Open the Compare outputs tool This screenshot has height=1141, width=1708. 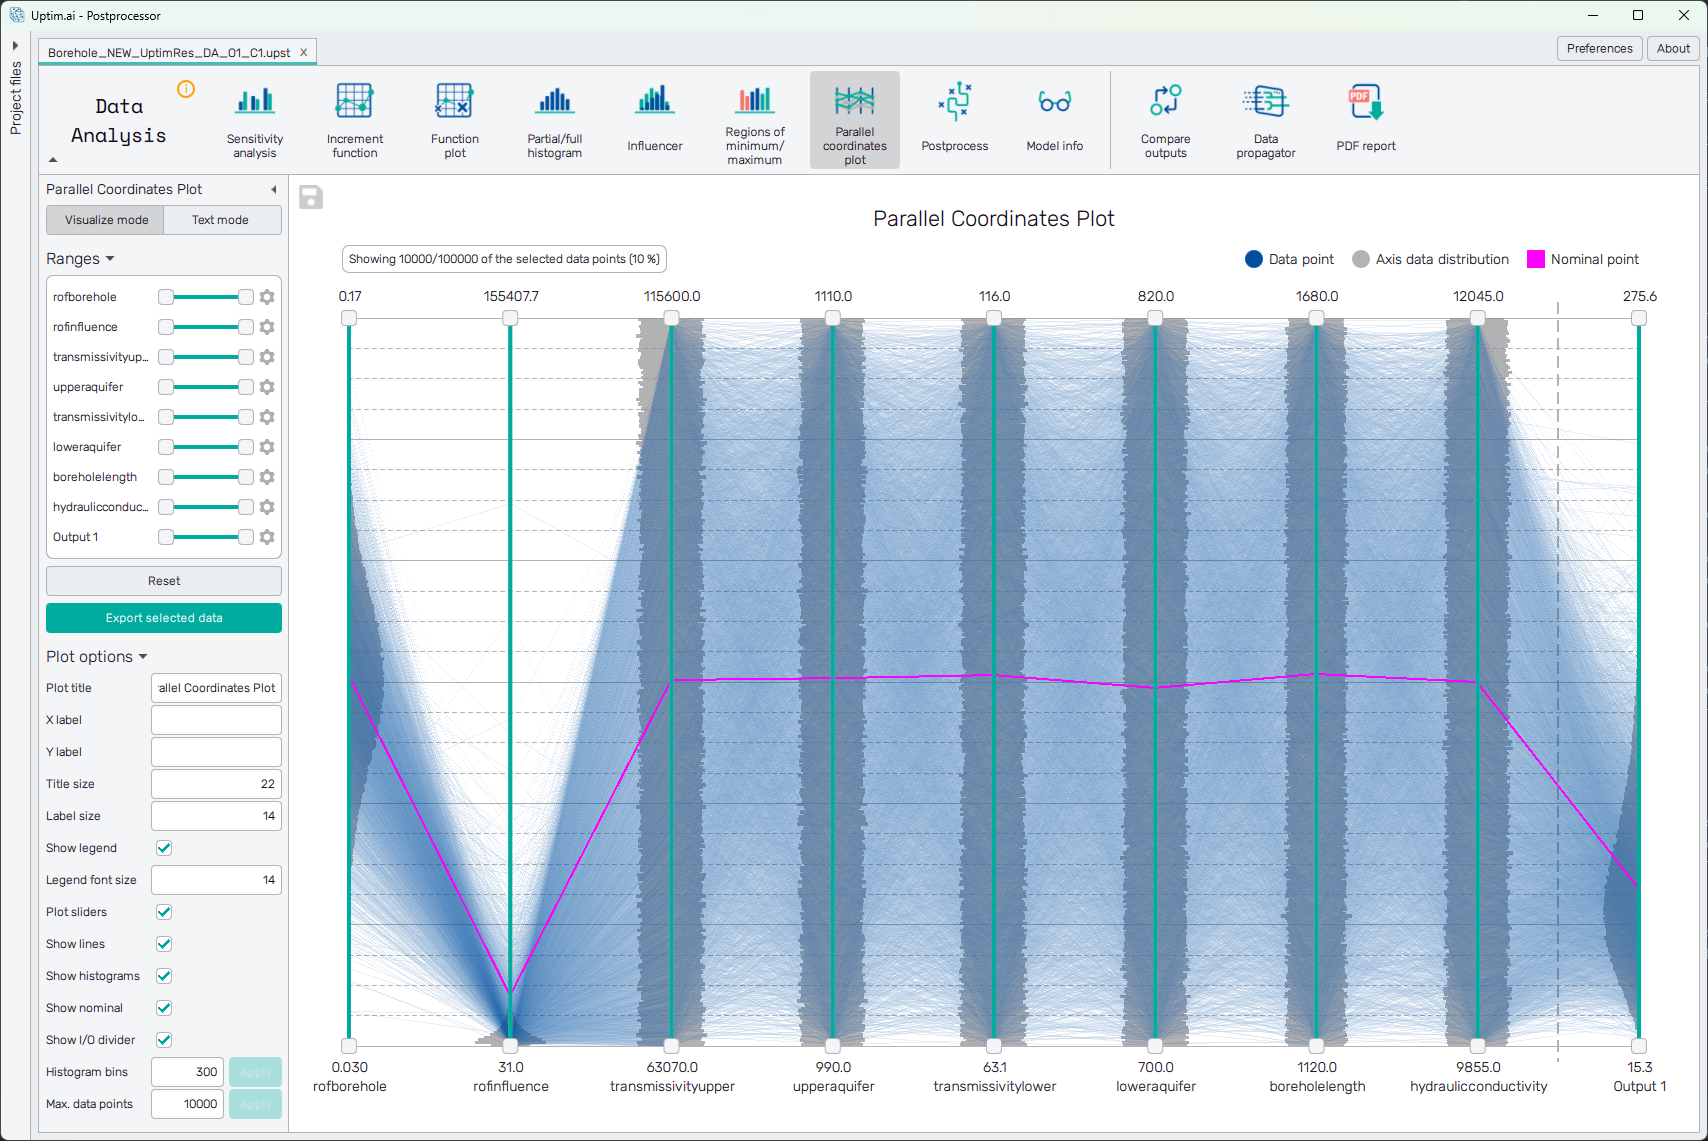pyautogui.click(x=1165, y=119)
